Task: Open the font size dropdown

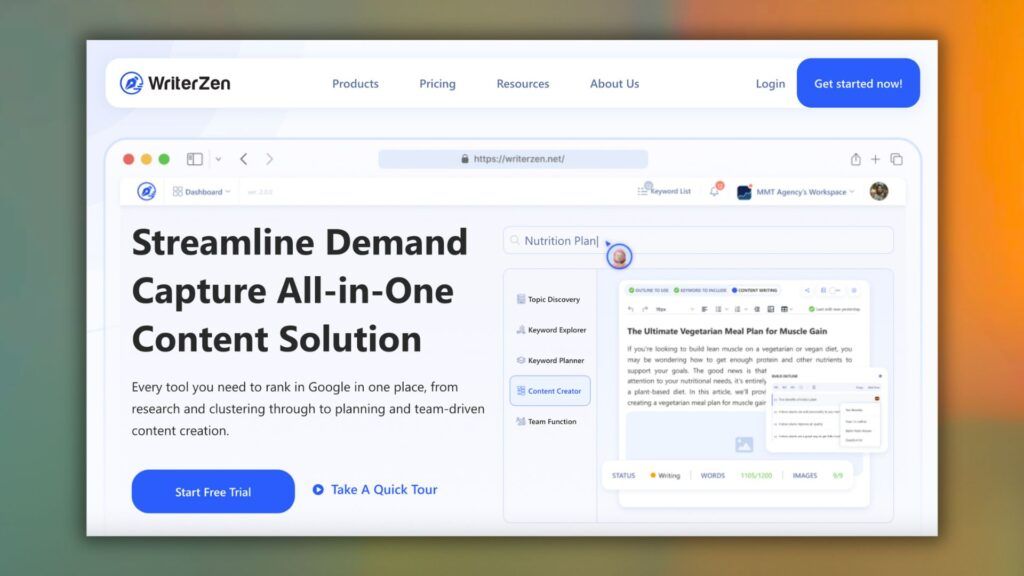Action: coord(675,310)
